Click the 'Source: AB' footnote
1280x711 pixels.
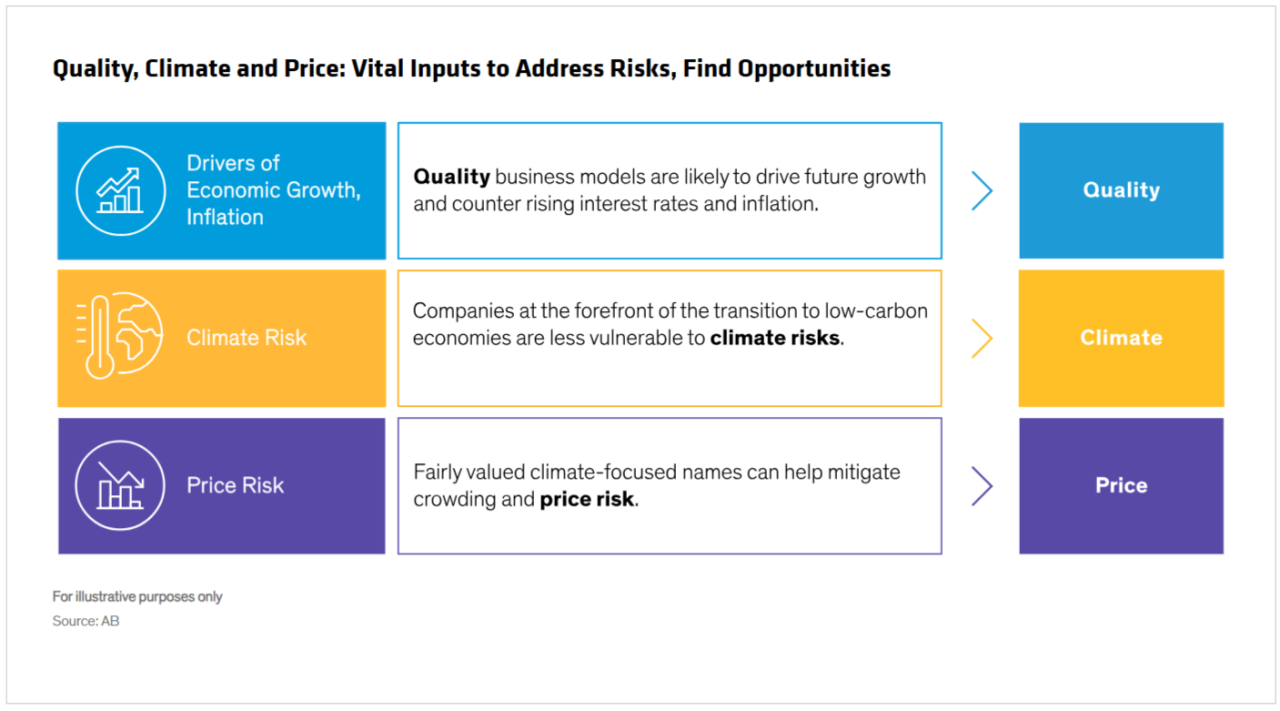(86, 621)
